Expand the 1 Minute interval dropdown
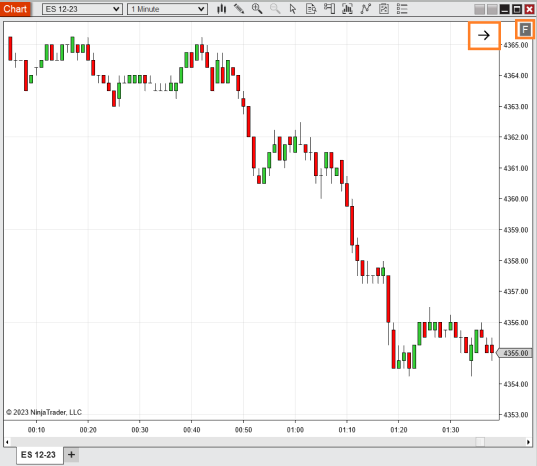The height and width of the screenshot is (466, 537). click(x=167, y=9)
